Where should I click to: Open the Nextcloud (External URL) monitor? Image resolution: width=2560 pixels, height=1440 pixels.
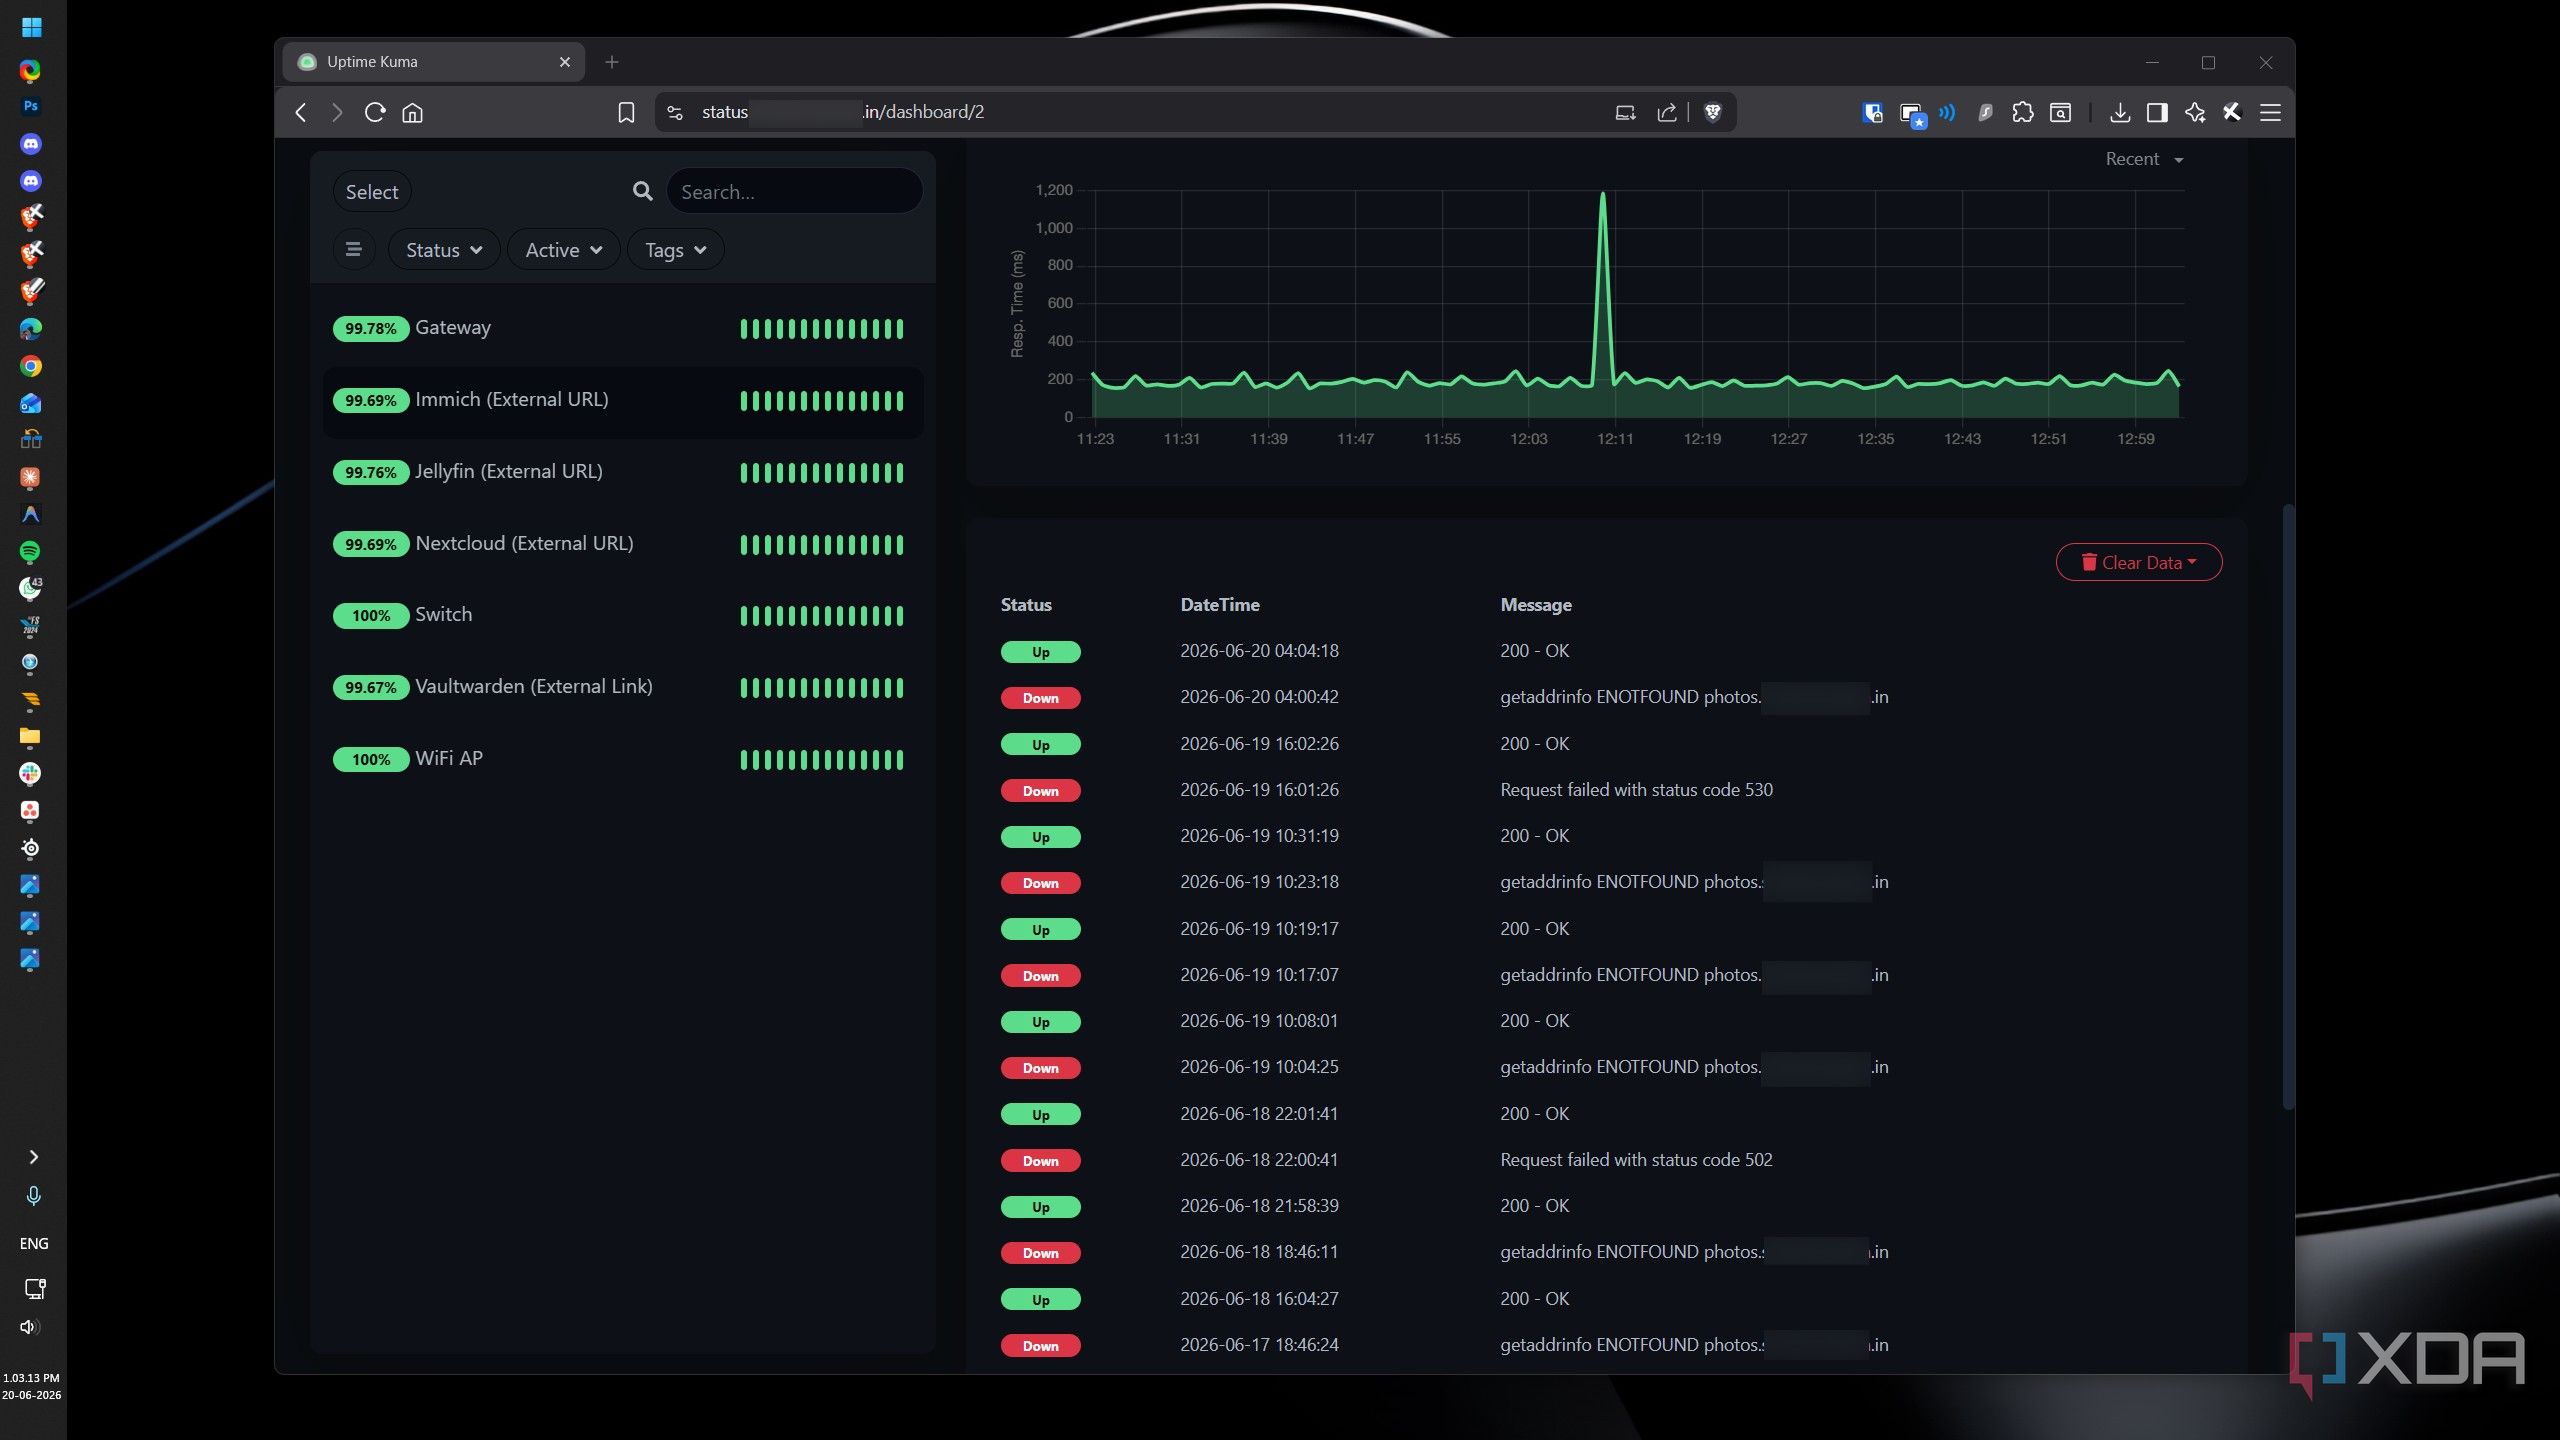coord(622,544)
